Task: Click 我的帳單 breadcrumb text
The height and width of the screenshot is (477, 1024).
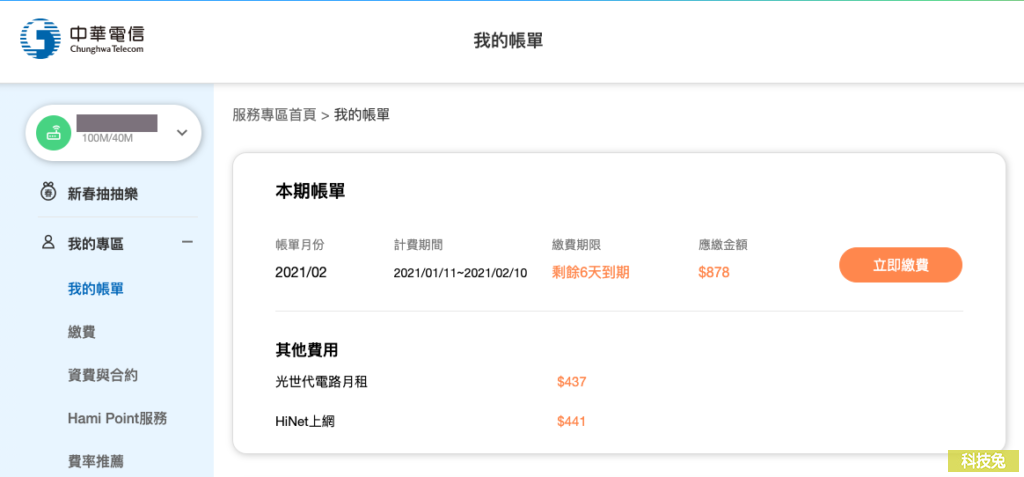Action: point(362,115)
